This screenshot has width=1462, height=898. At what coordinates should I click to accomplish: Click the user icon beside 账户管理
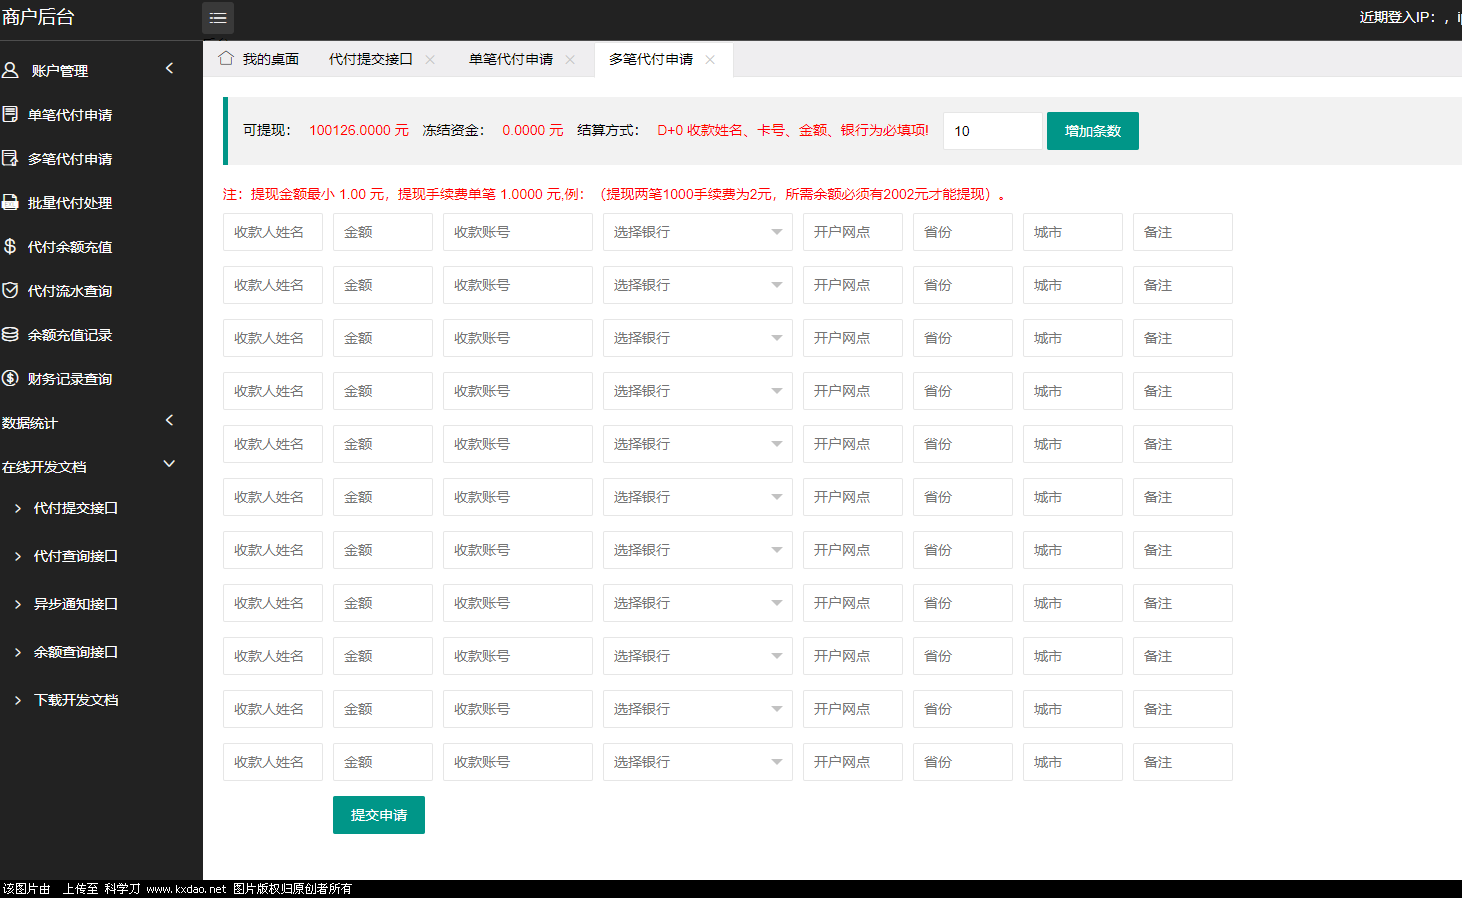coord(10,70)
